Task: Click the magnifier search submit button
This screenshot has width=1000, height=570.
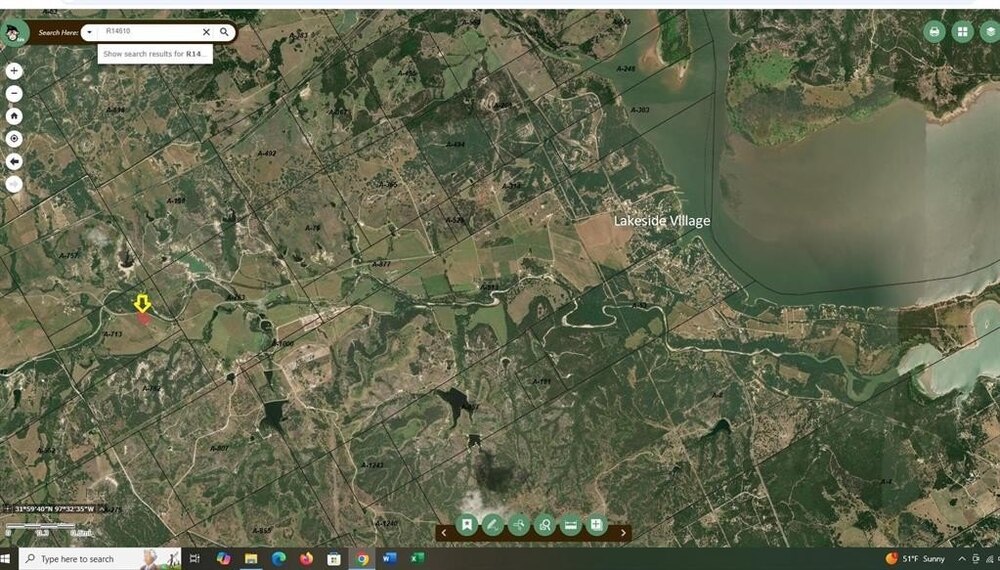Action: (225, 32)
